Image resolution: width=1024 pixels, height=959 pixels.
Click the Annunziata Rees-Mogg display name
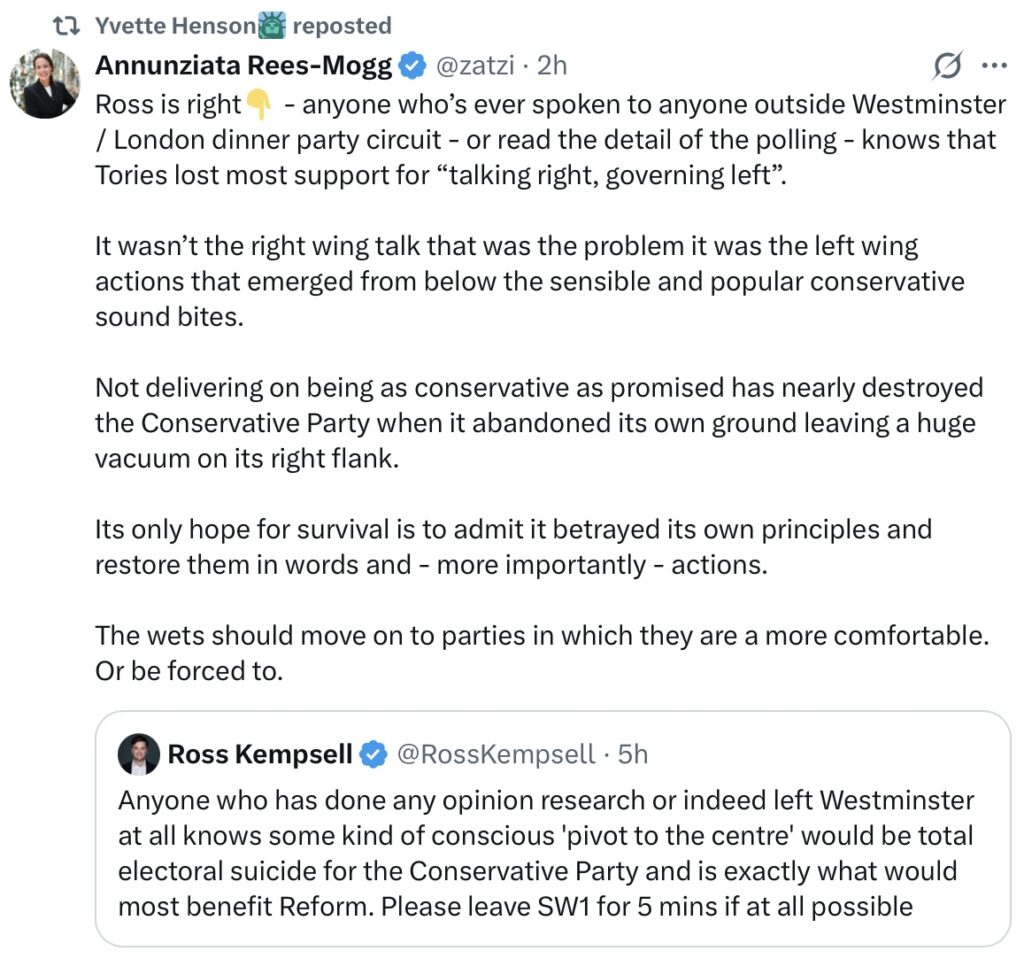[x=243, y=67]
